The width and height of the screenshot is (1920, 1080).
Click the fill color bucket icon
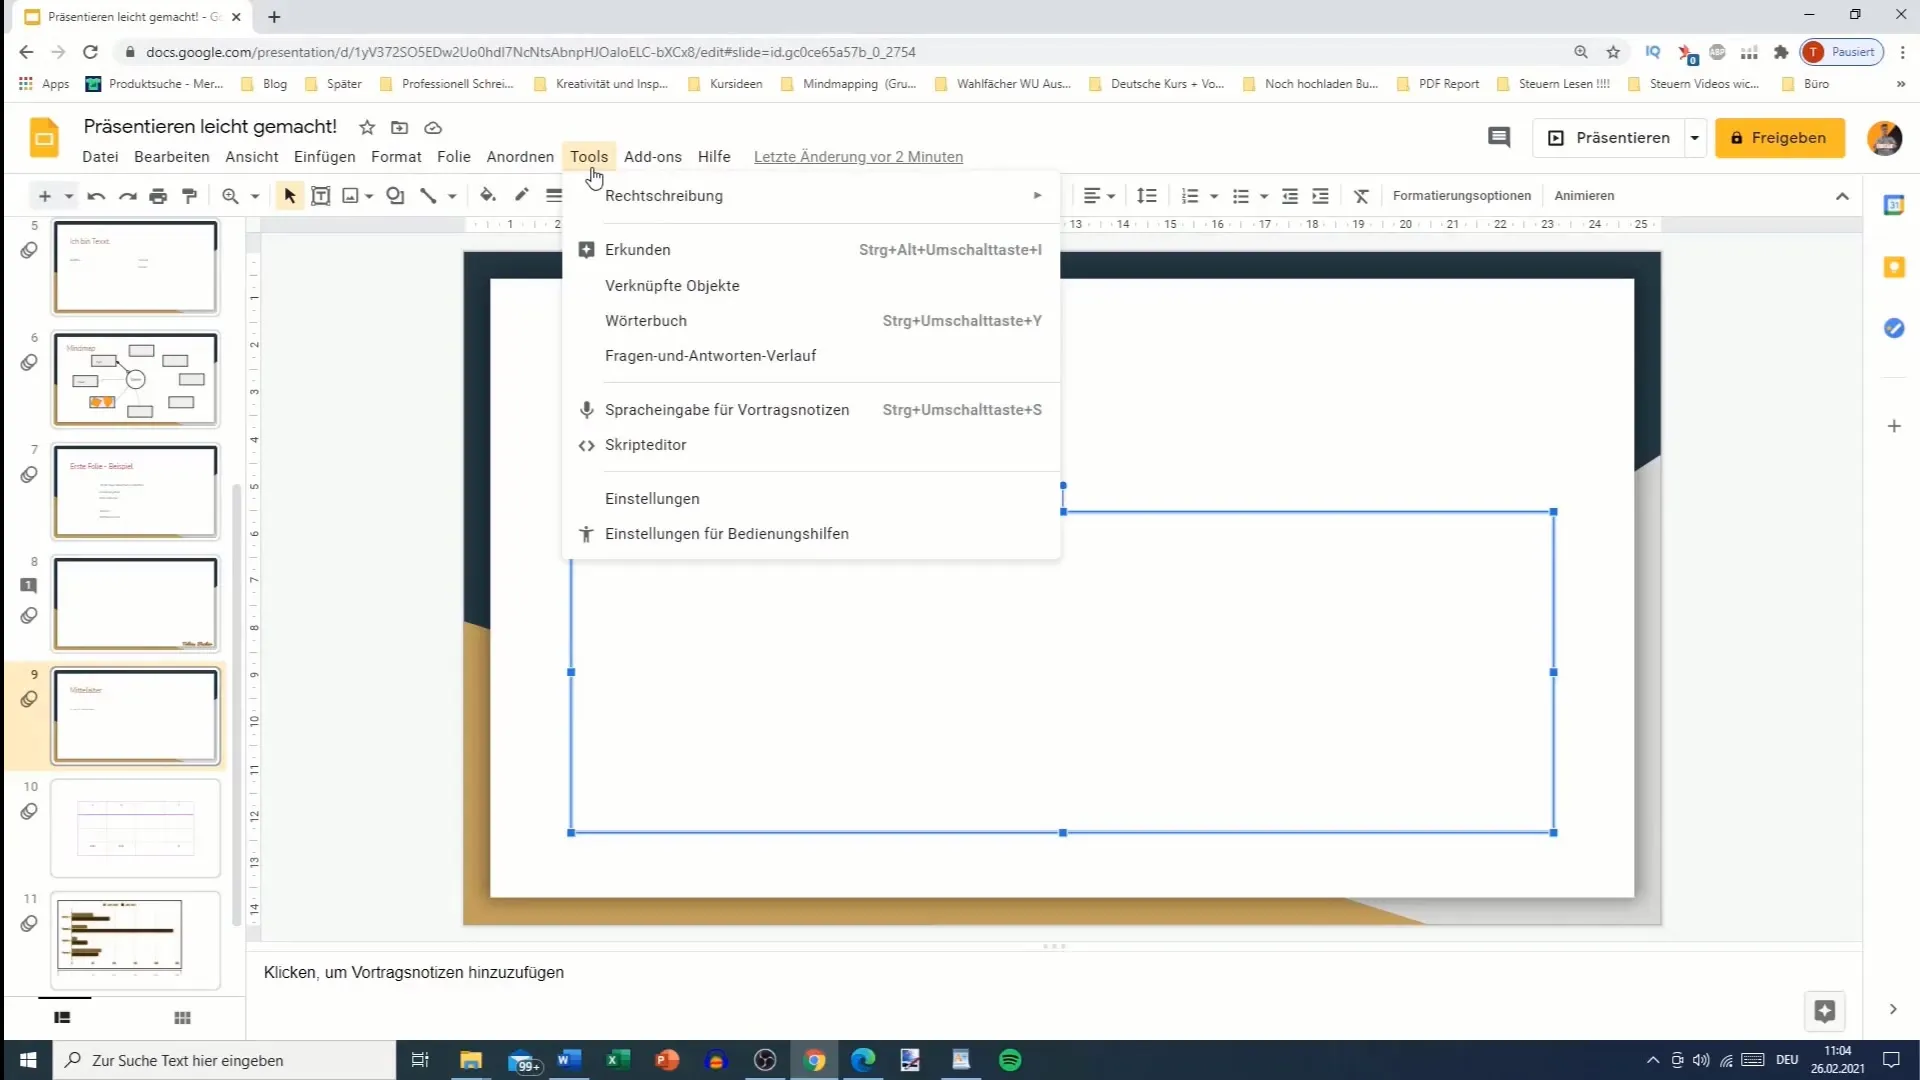click(x=488, y=195)
